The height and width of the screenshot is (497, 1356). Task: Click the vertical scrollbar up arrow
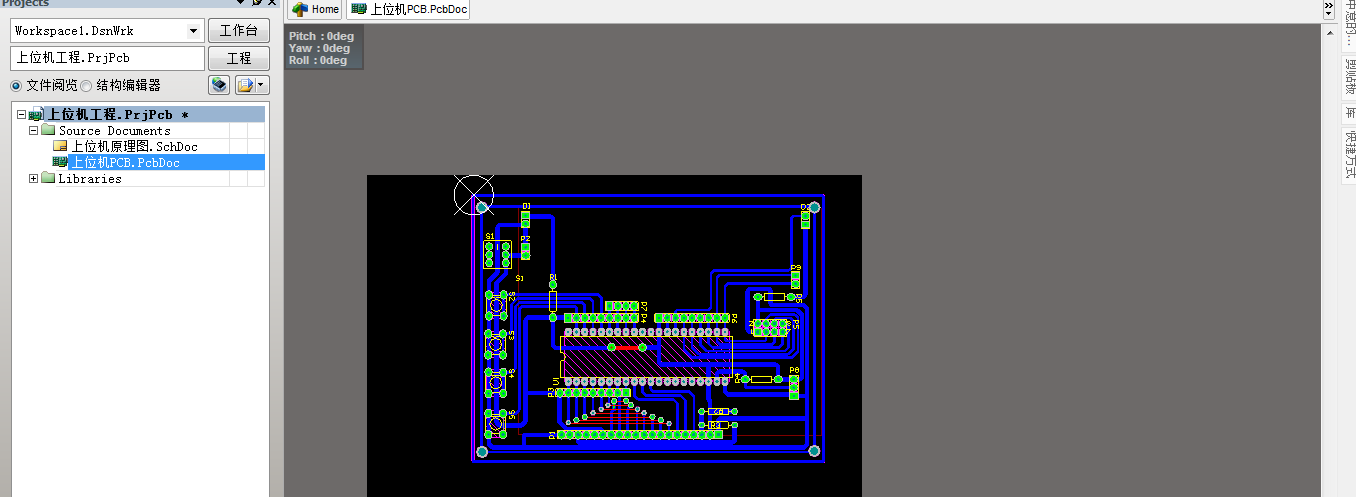click(1330, 33)
